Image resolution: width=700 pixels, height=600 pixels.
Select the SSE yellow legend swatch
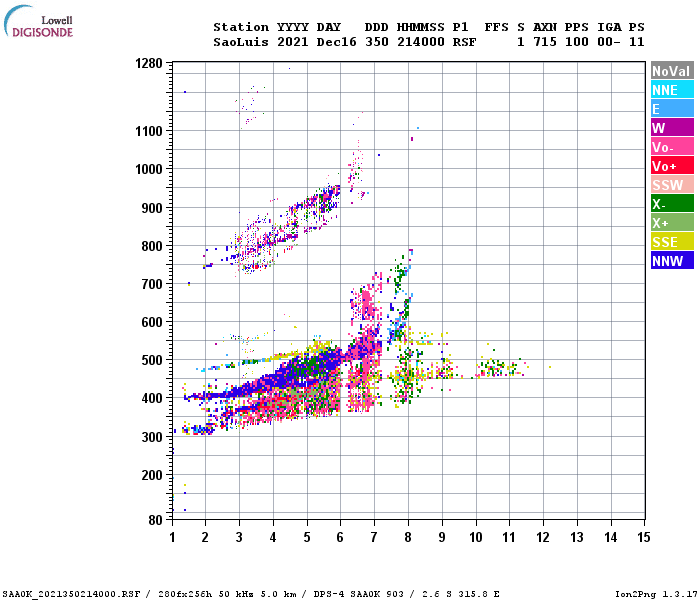(x=672, y=242)
